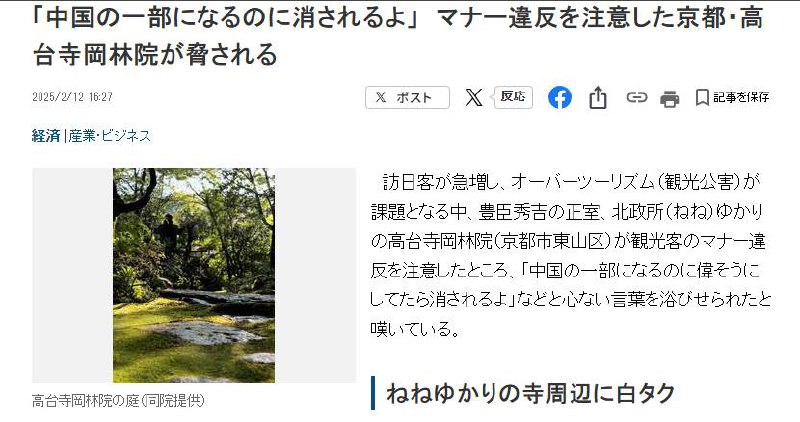Open the 産業・ビジネス category link

tap(110, 136)
